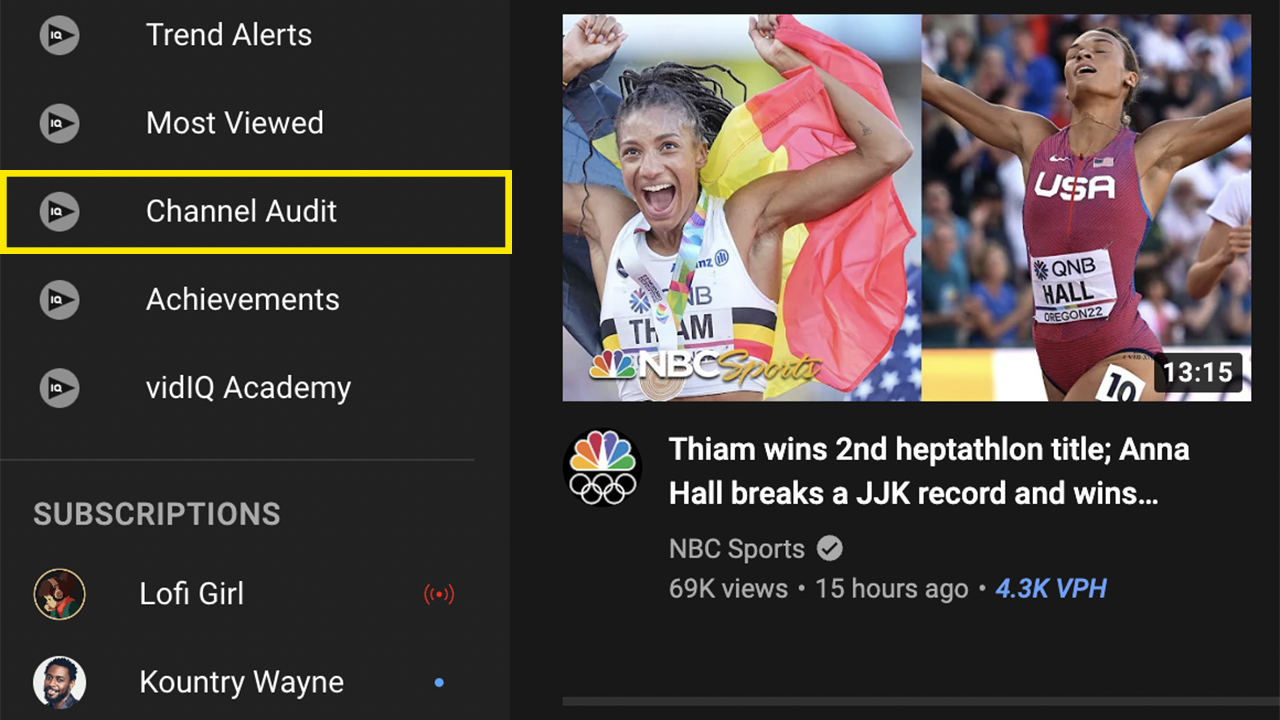
Task: Open the Thiam wins 2nd heptatlon title video link
Action: [928, 471]
